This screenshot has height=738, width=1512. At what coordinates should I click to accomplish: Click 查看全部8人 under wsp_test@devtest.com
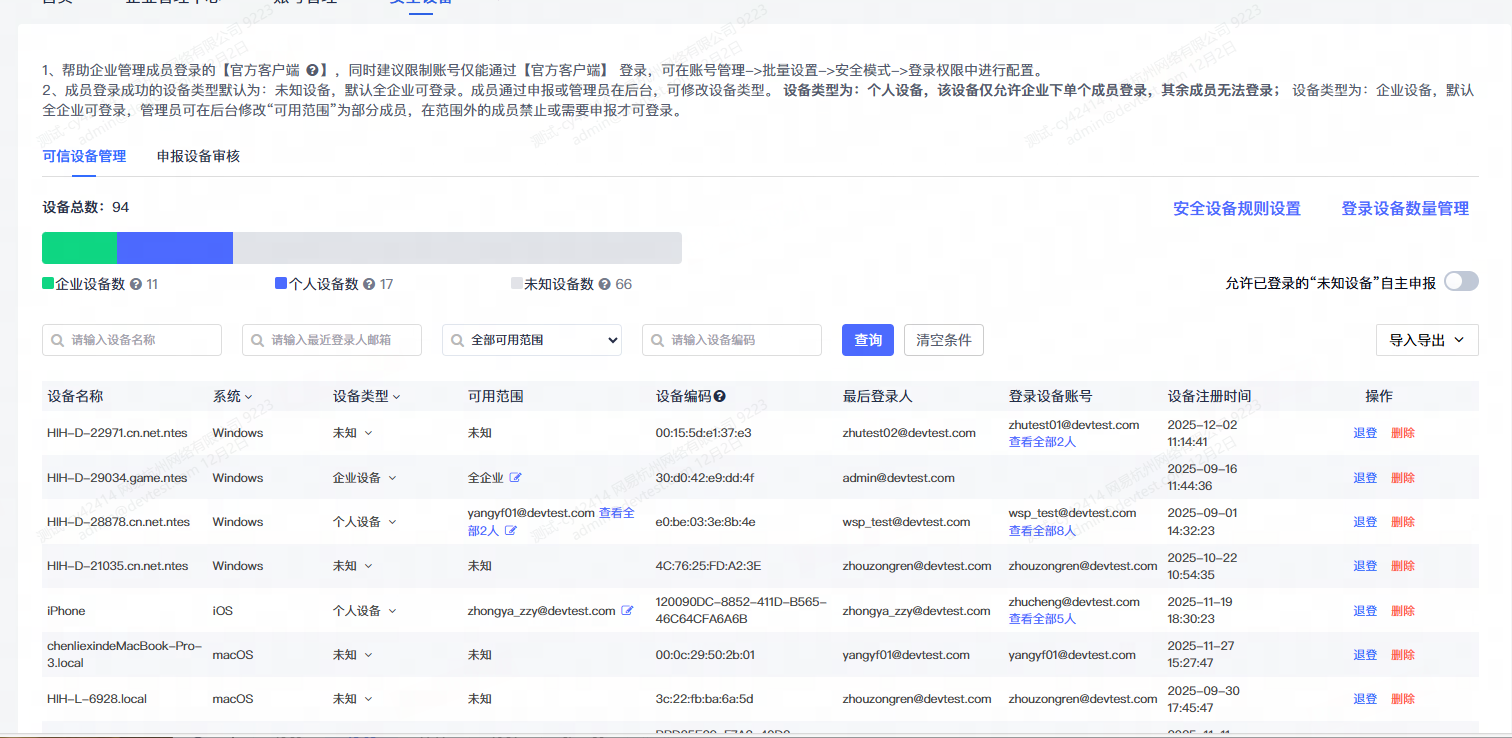[1042, 531]
